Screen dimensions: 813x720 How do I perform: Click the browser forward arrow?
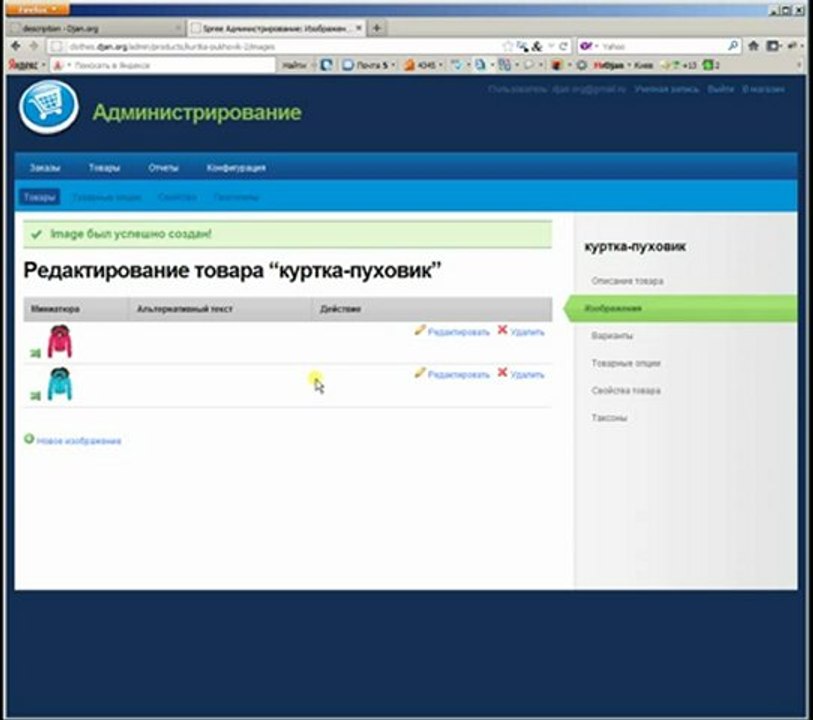[x=34, y=46]
